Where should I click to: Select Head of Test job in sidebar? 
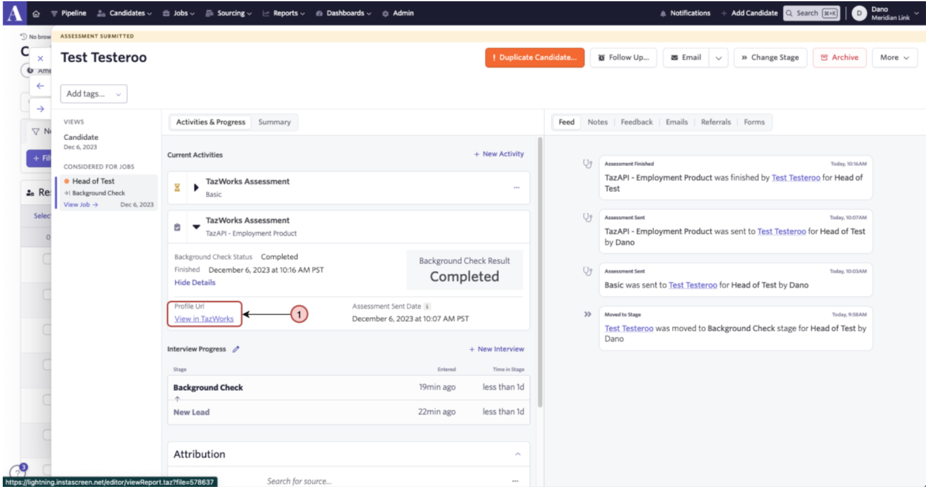pyautogui.click(x=93, y=181)
